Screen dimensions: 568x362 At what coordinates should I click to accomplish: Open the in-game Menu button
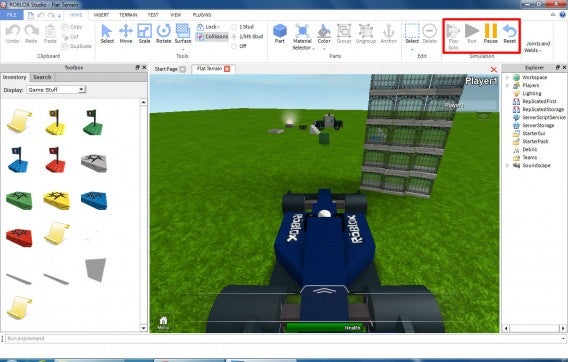pos(163,323)
